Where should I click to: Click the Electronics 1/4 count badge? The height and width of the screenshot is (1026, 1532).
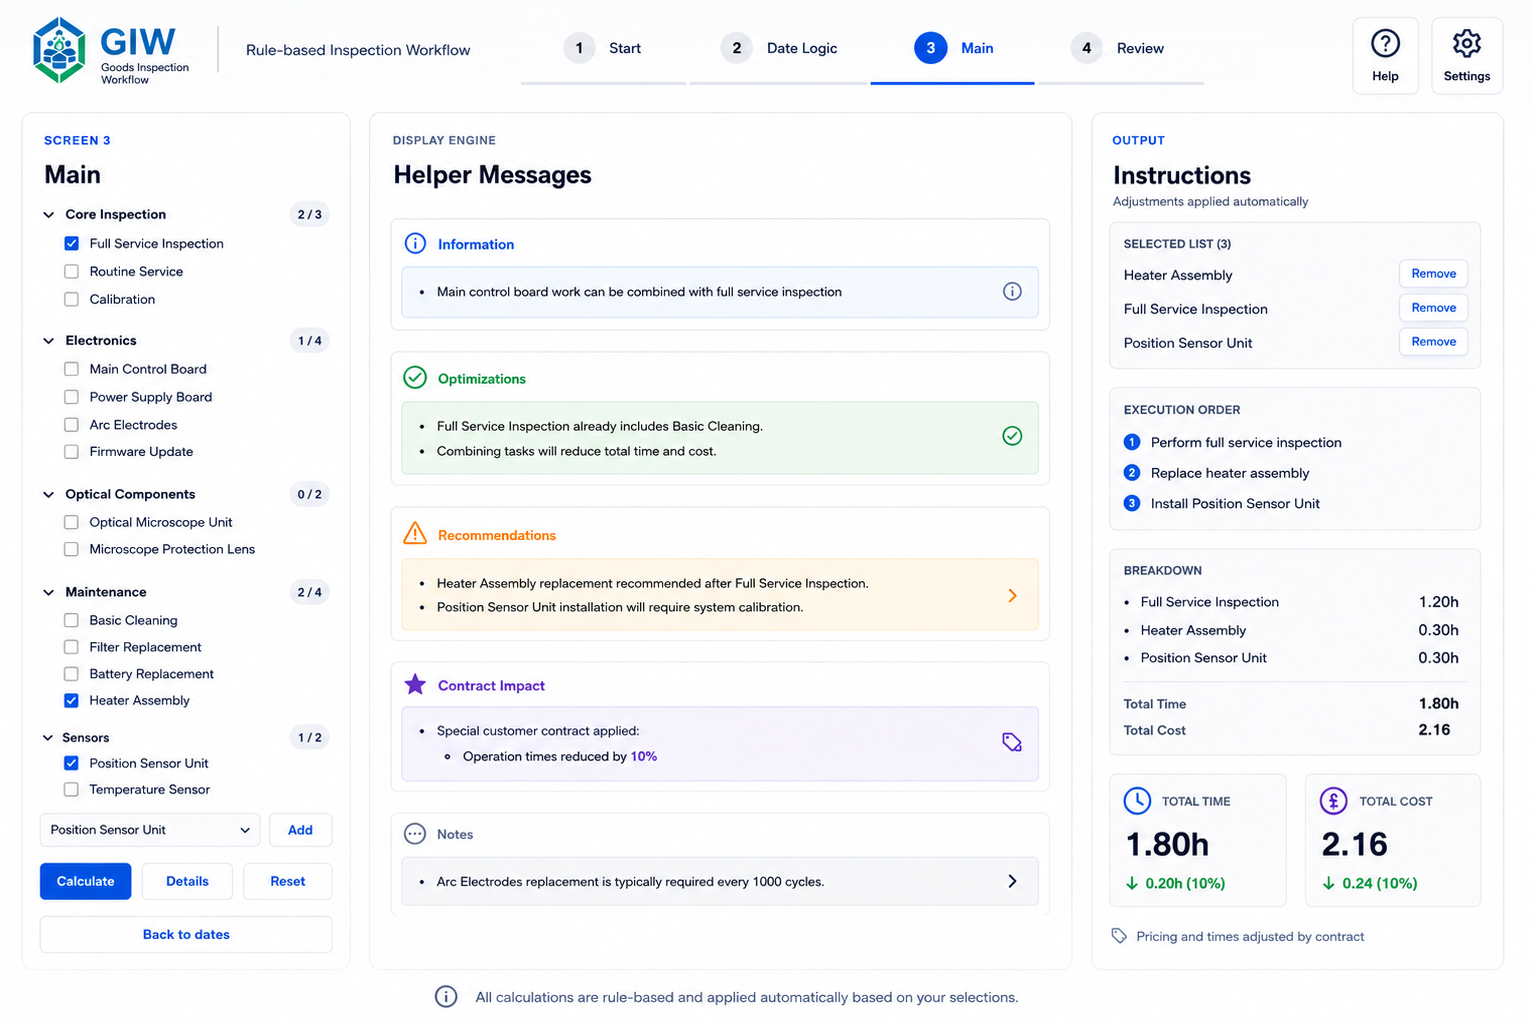(x=310, y=340)
